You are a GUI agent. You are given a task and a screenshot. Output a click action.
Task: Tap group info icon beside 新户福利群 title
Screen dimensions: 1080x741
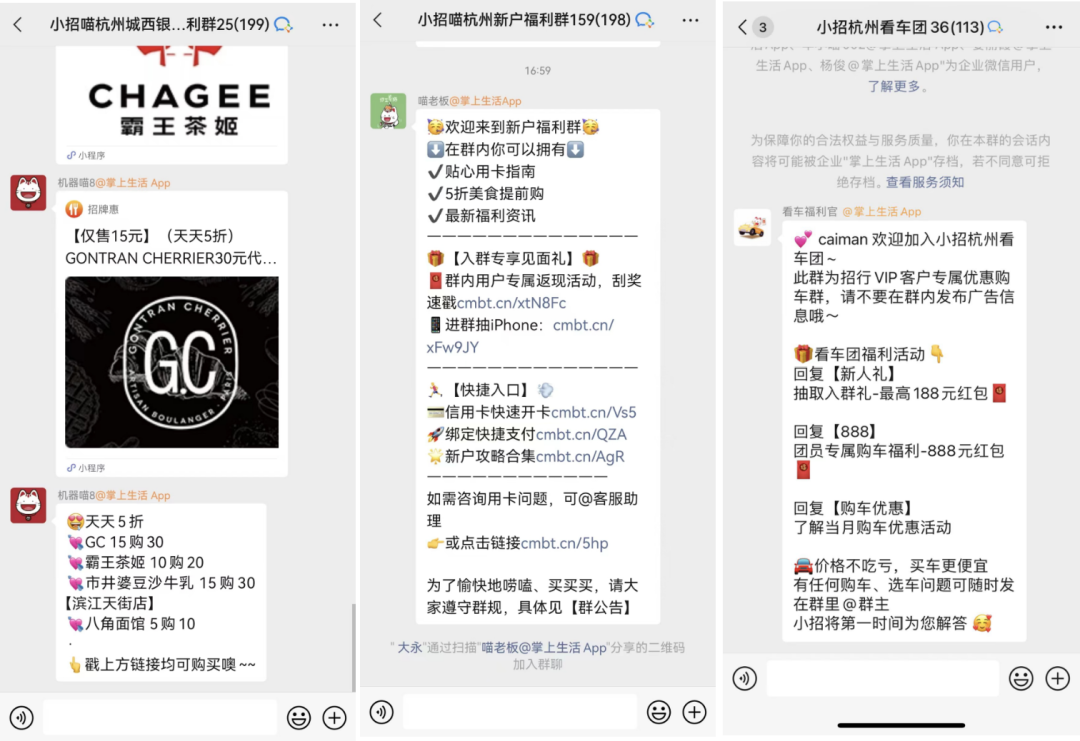pos(644,20)
